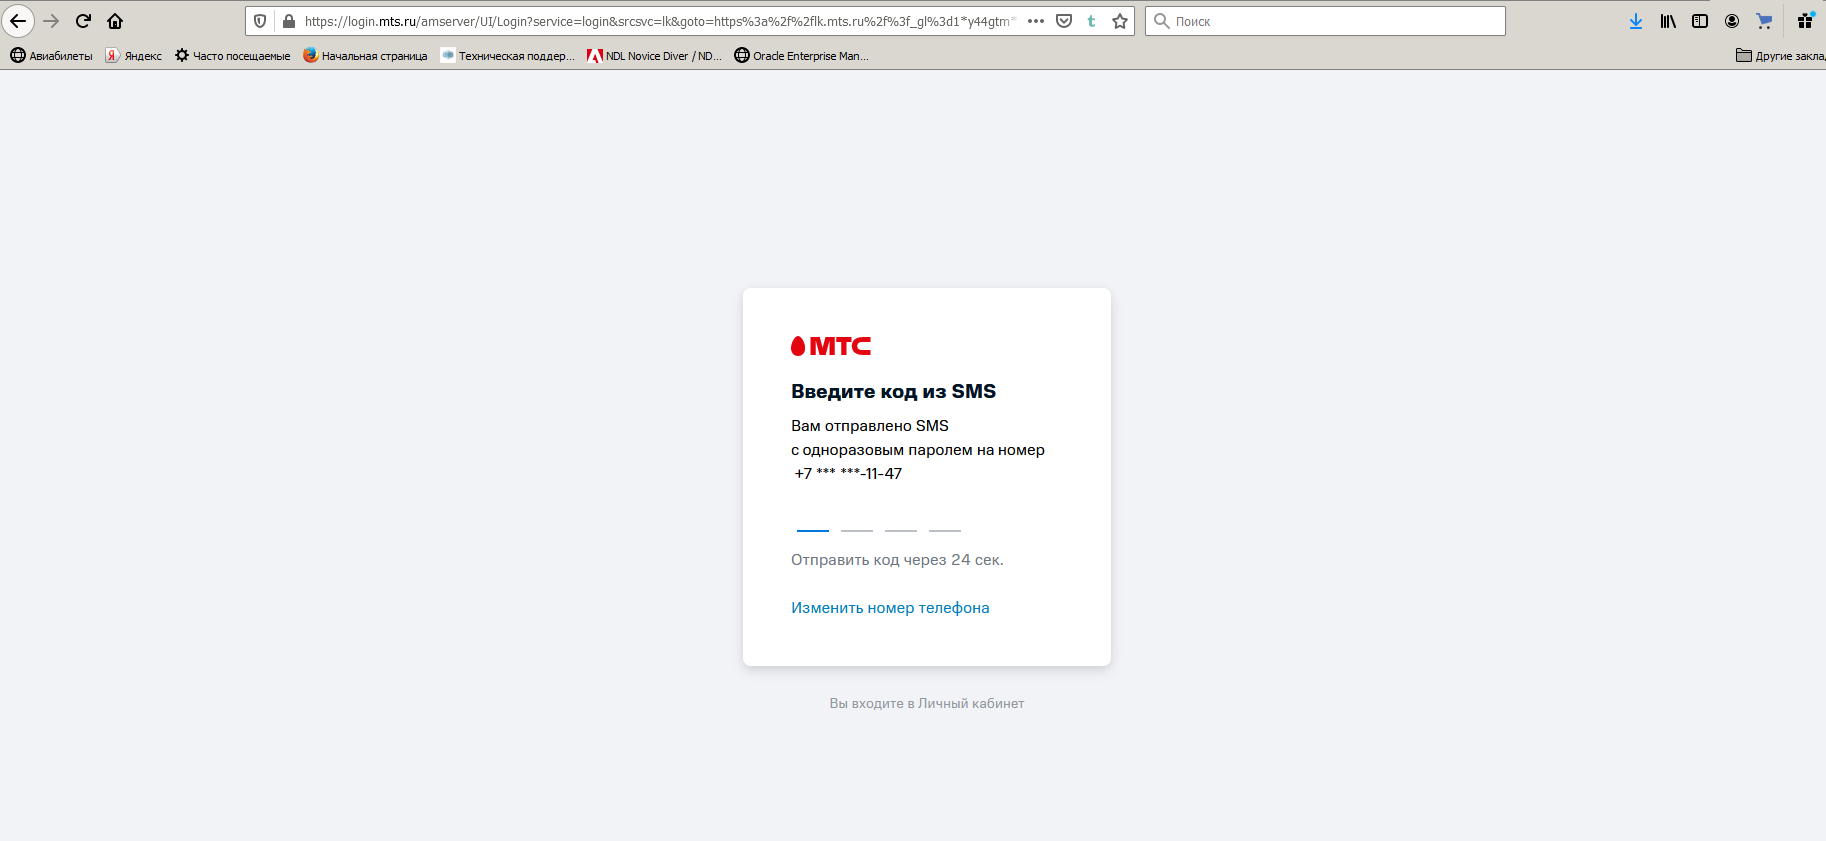Screen dimensions: 1826x841
Task: Expand the "Другие закладки" bookmarks folder
Action: (x=1780, y=56)
